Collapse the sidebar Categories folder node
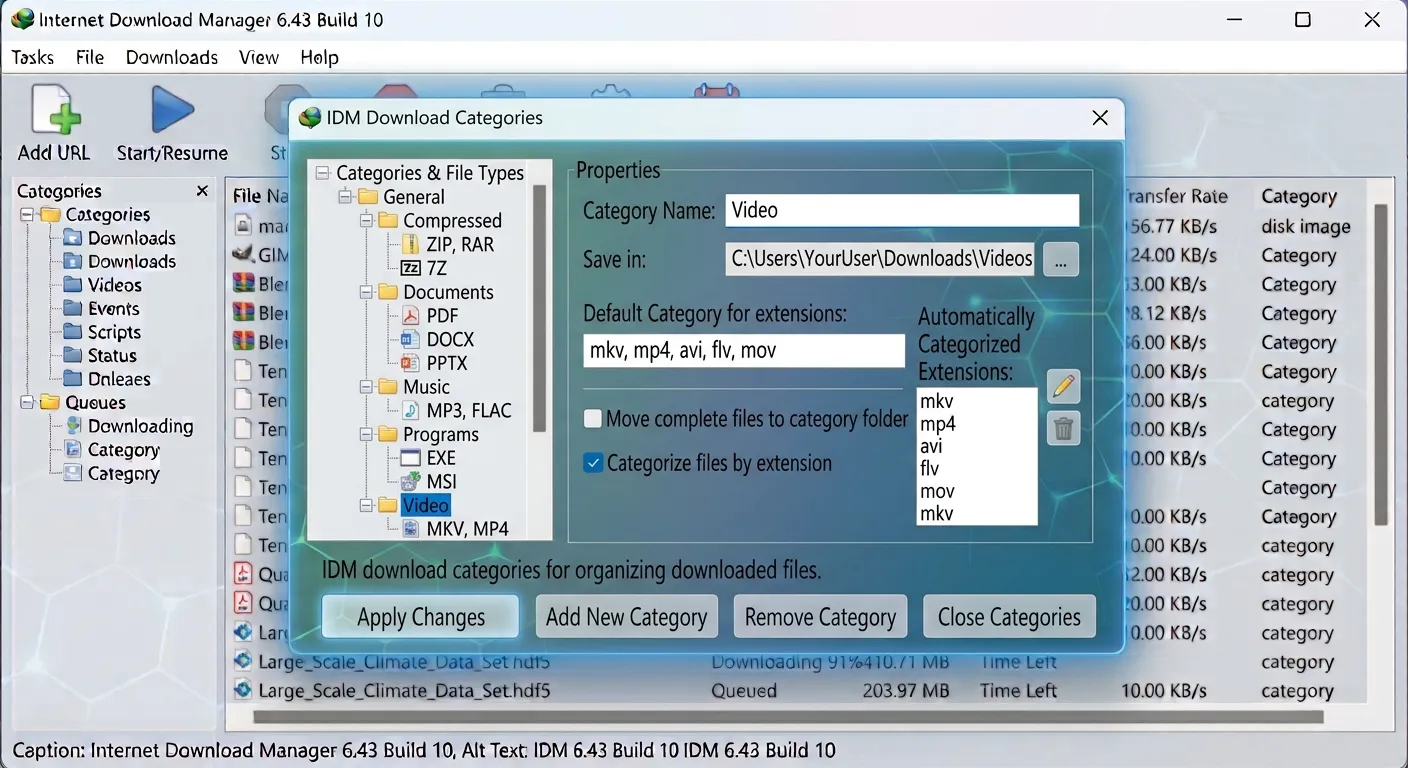 point(27,215)
